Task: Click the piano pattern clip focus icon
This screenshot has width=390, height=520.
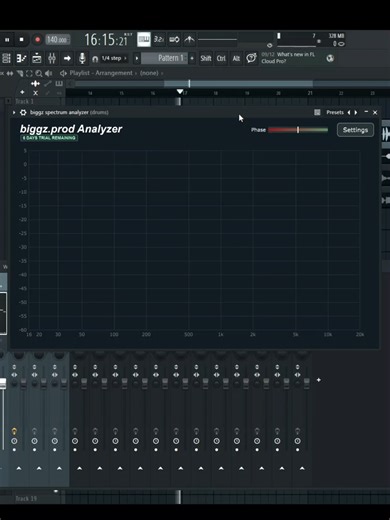Action: pos(59,83)
